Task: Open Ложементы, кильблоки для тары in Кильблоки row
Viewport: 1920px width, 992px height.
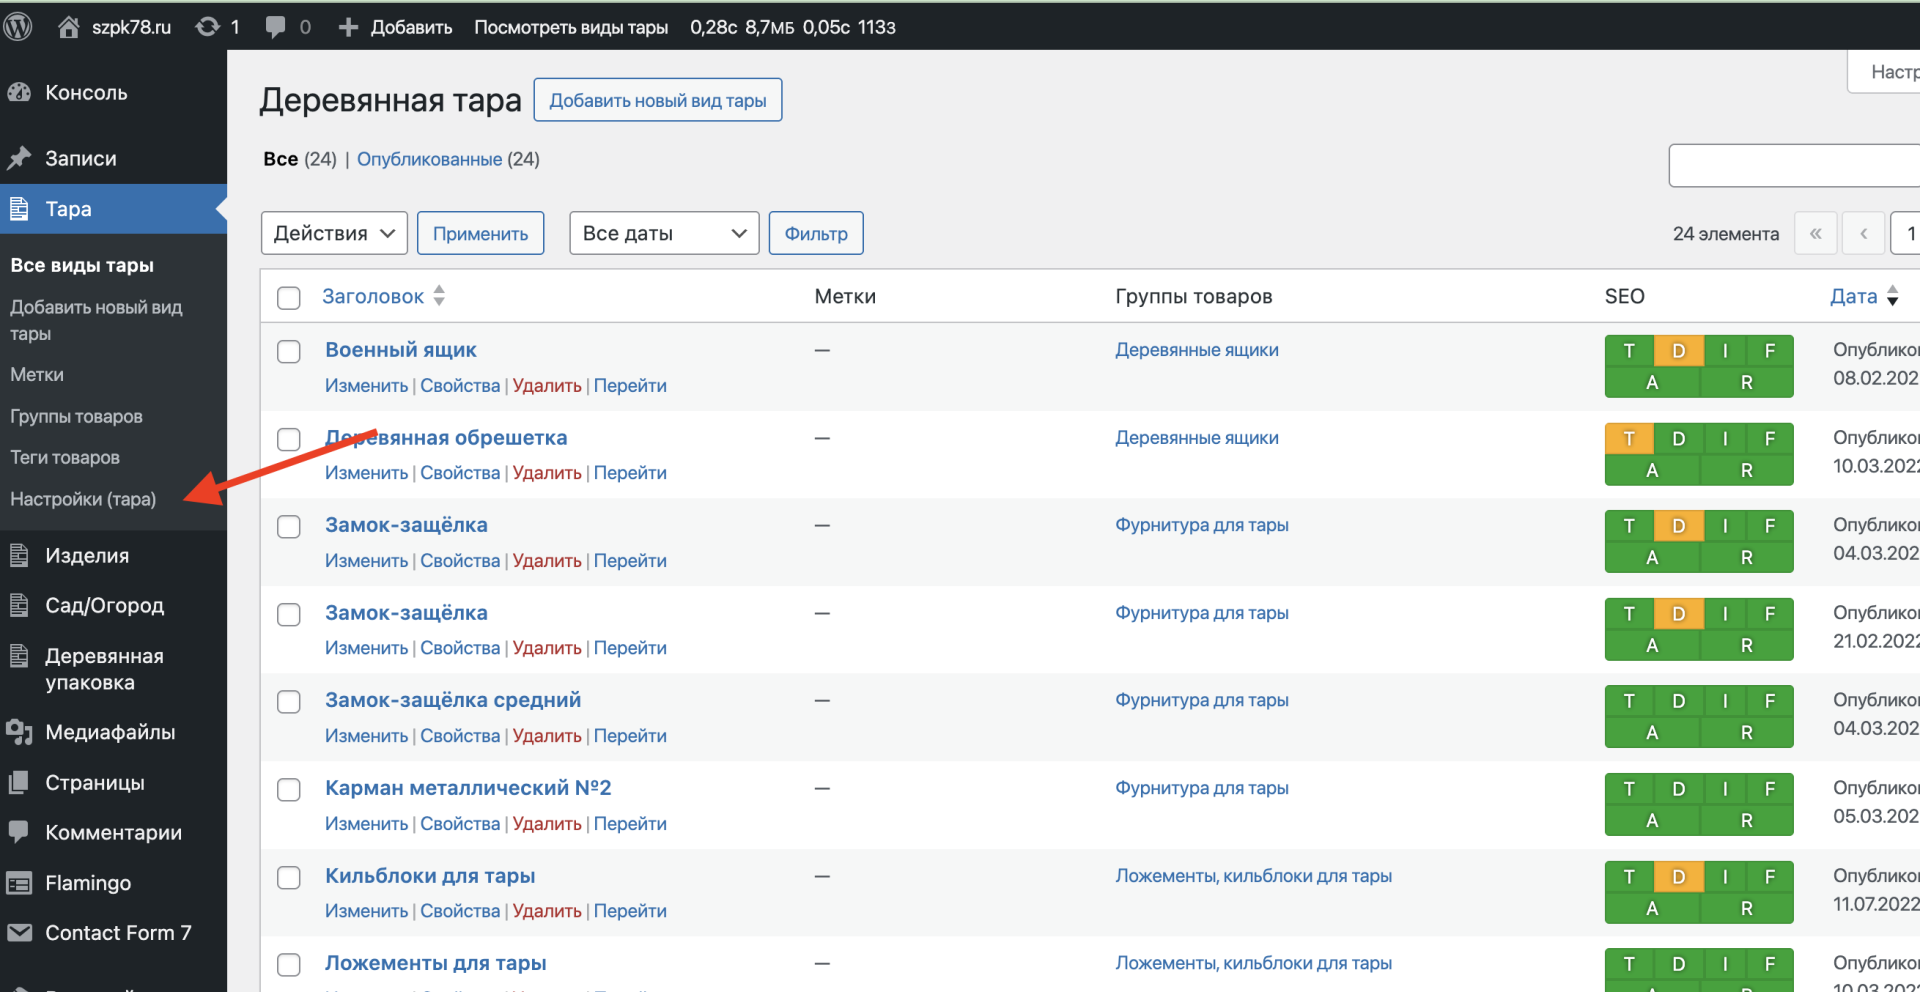Action: (1254, 876)
